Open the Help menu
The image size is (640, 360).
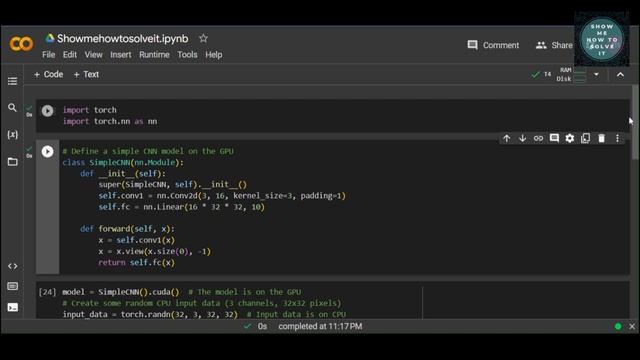click(x=214, y=55)
